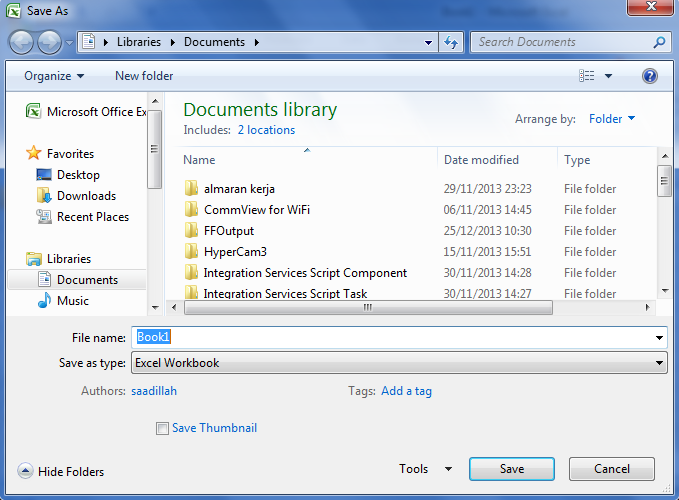The image size is (679, 500).
Task: Open the address bar history dropdown
Action: pyautogui.click(x=428, y=42)
